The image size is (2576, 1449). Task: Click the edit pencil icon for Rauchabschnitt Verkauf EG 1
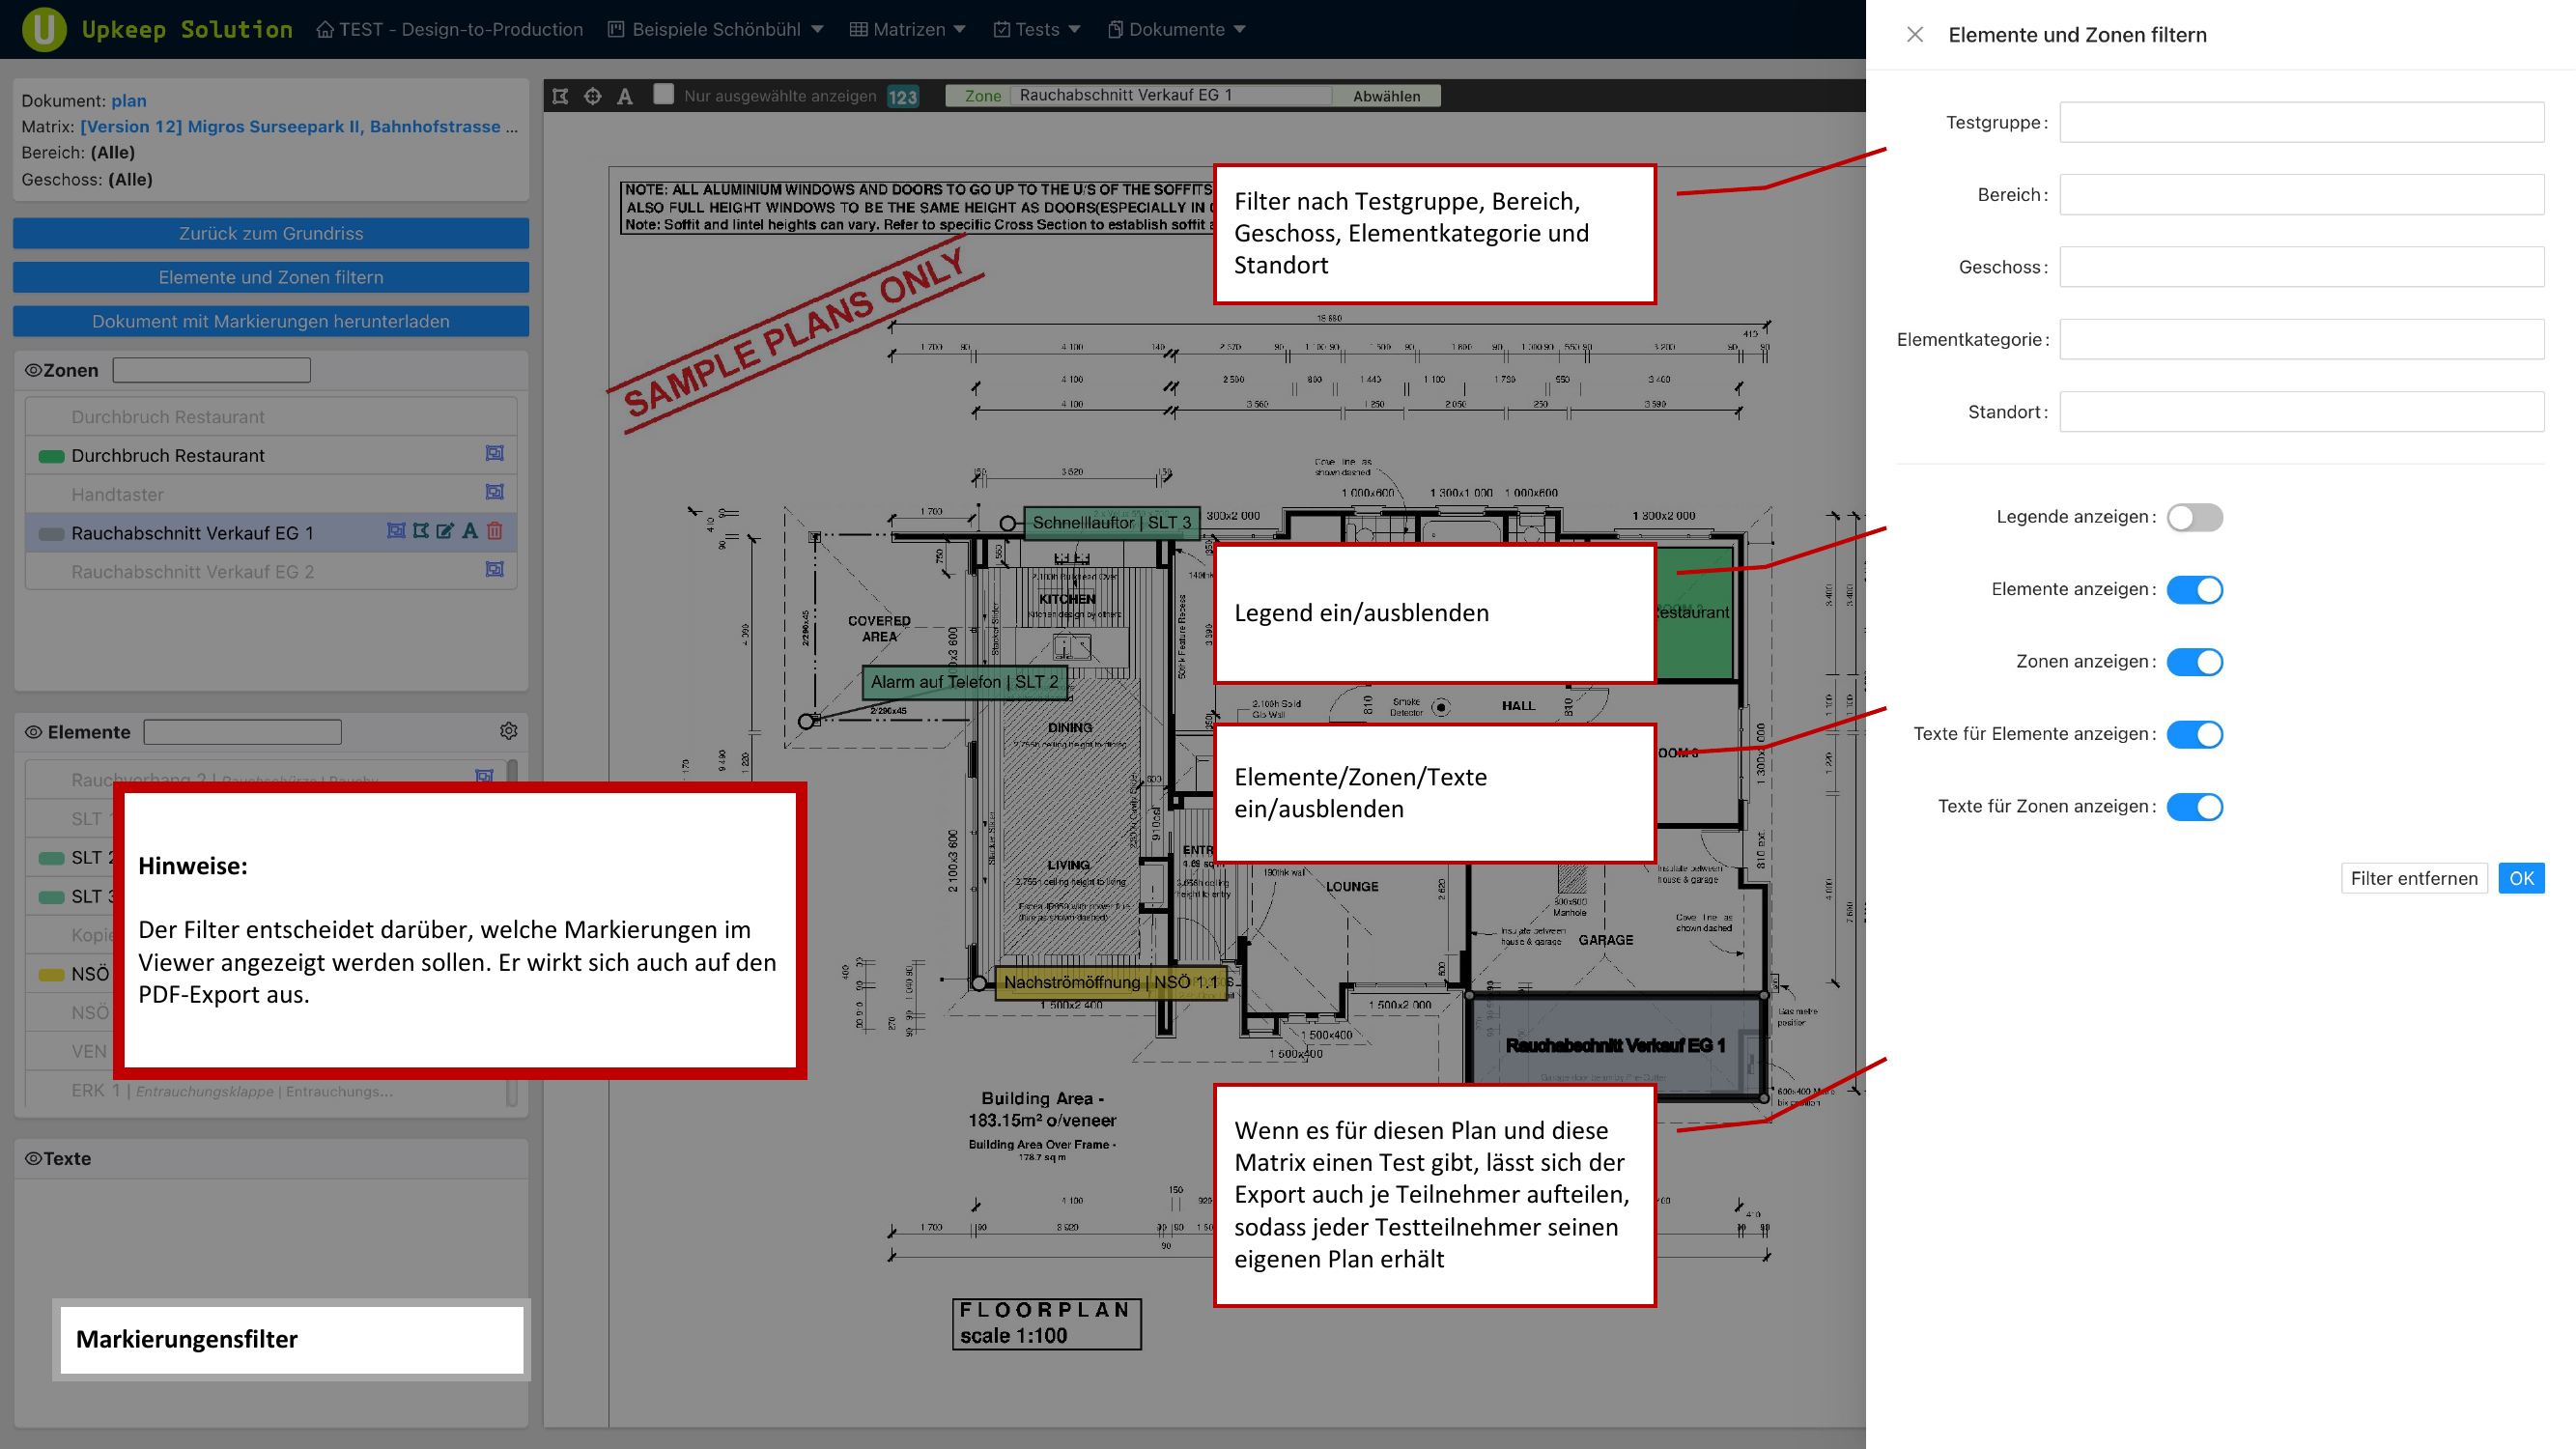click(x=445, y=532)
